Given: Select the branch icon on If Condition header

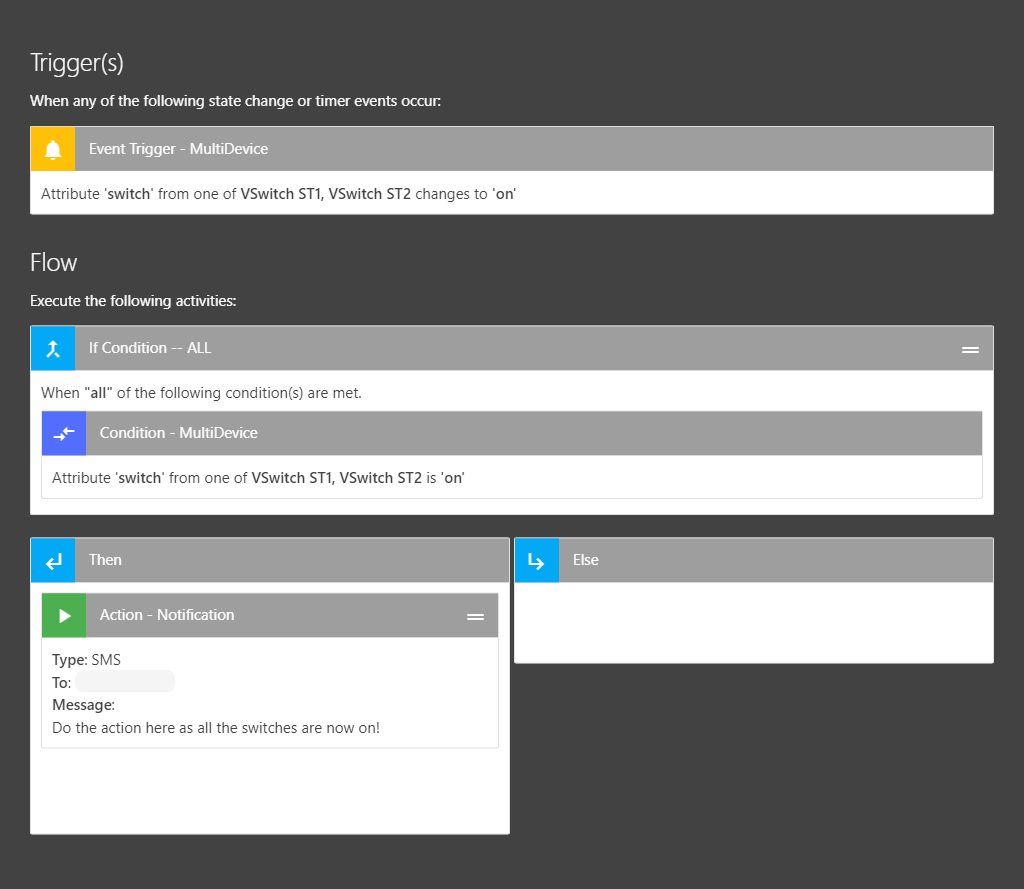Looking at the screenshot, I should (x=52, y=347).
